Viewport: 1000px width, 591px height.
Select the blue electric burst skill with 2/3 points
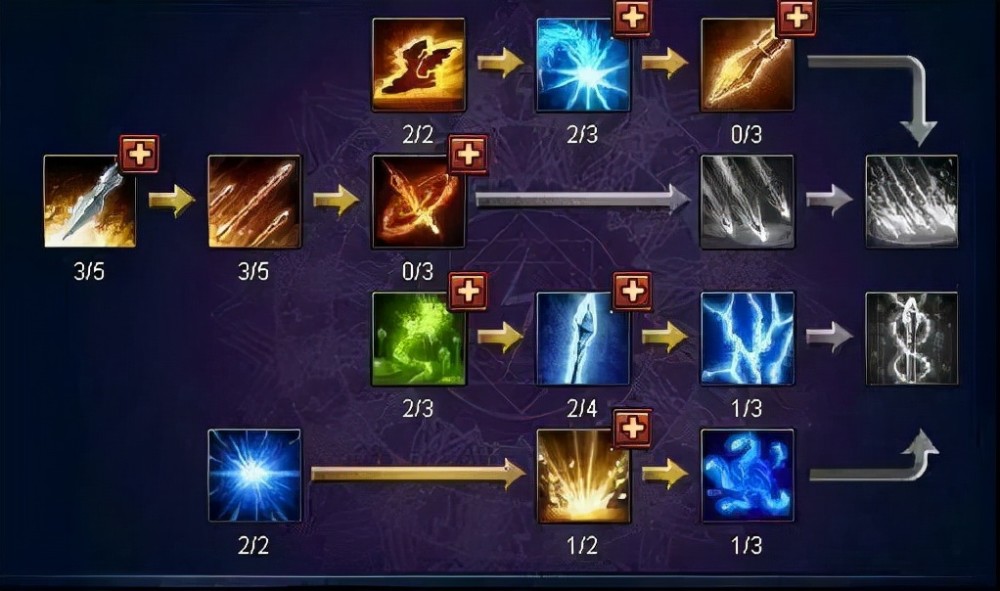click(583, 65)
